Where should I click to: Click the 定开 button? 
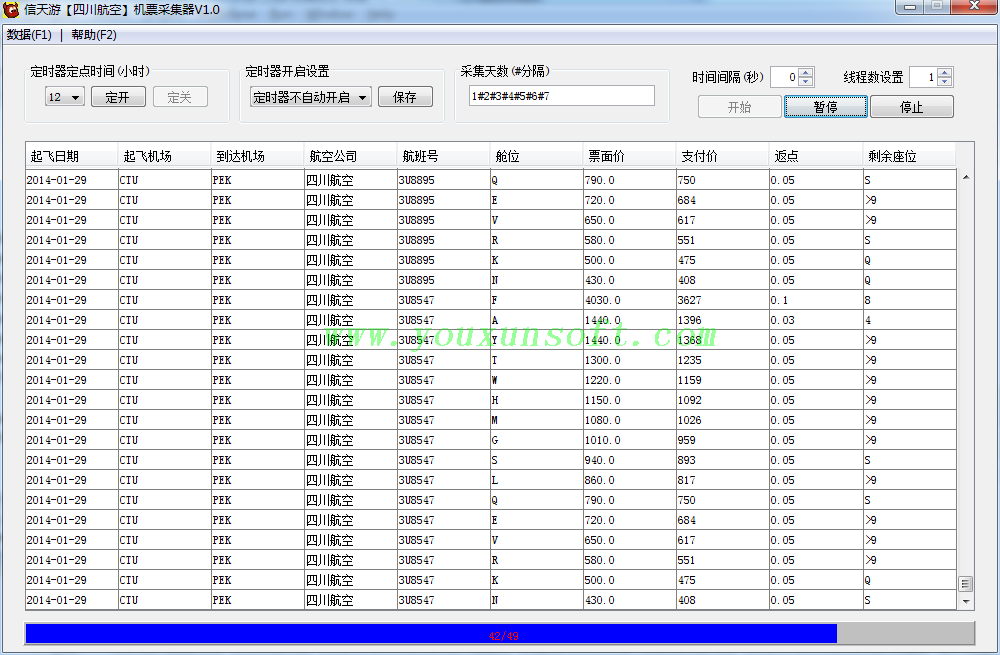pyautogui.click(x=118, y=97)
